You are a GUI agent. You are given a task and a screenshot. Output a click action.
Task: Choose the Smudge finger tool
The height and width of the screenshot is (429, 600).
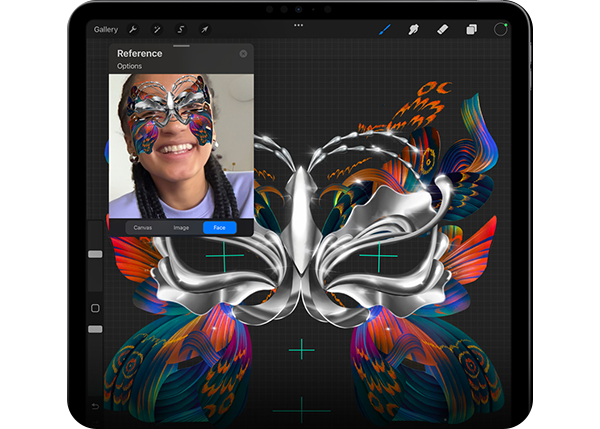pos(412,29)
